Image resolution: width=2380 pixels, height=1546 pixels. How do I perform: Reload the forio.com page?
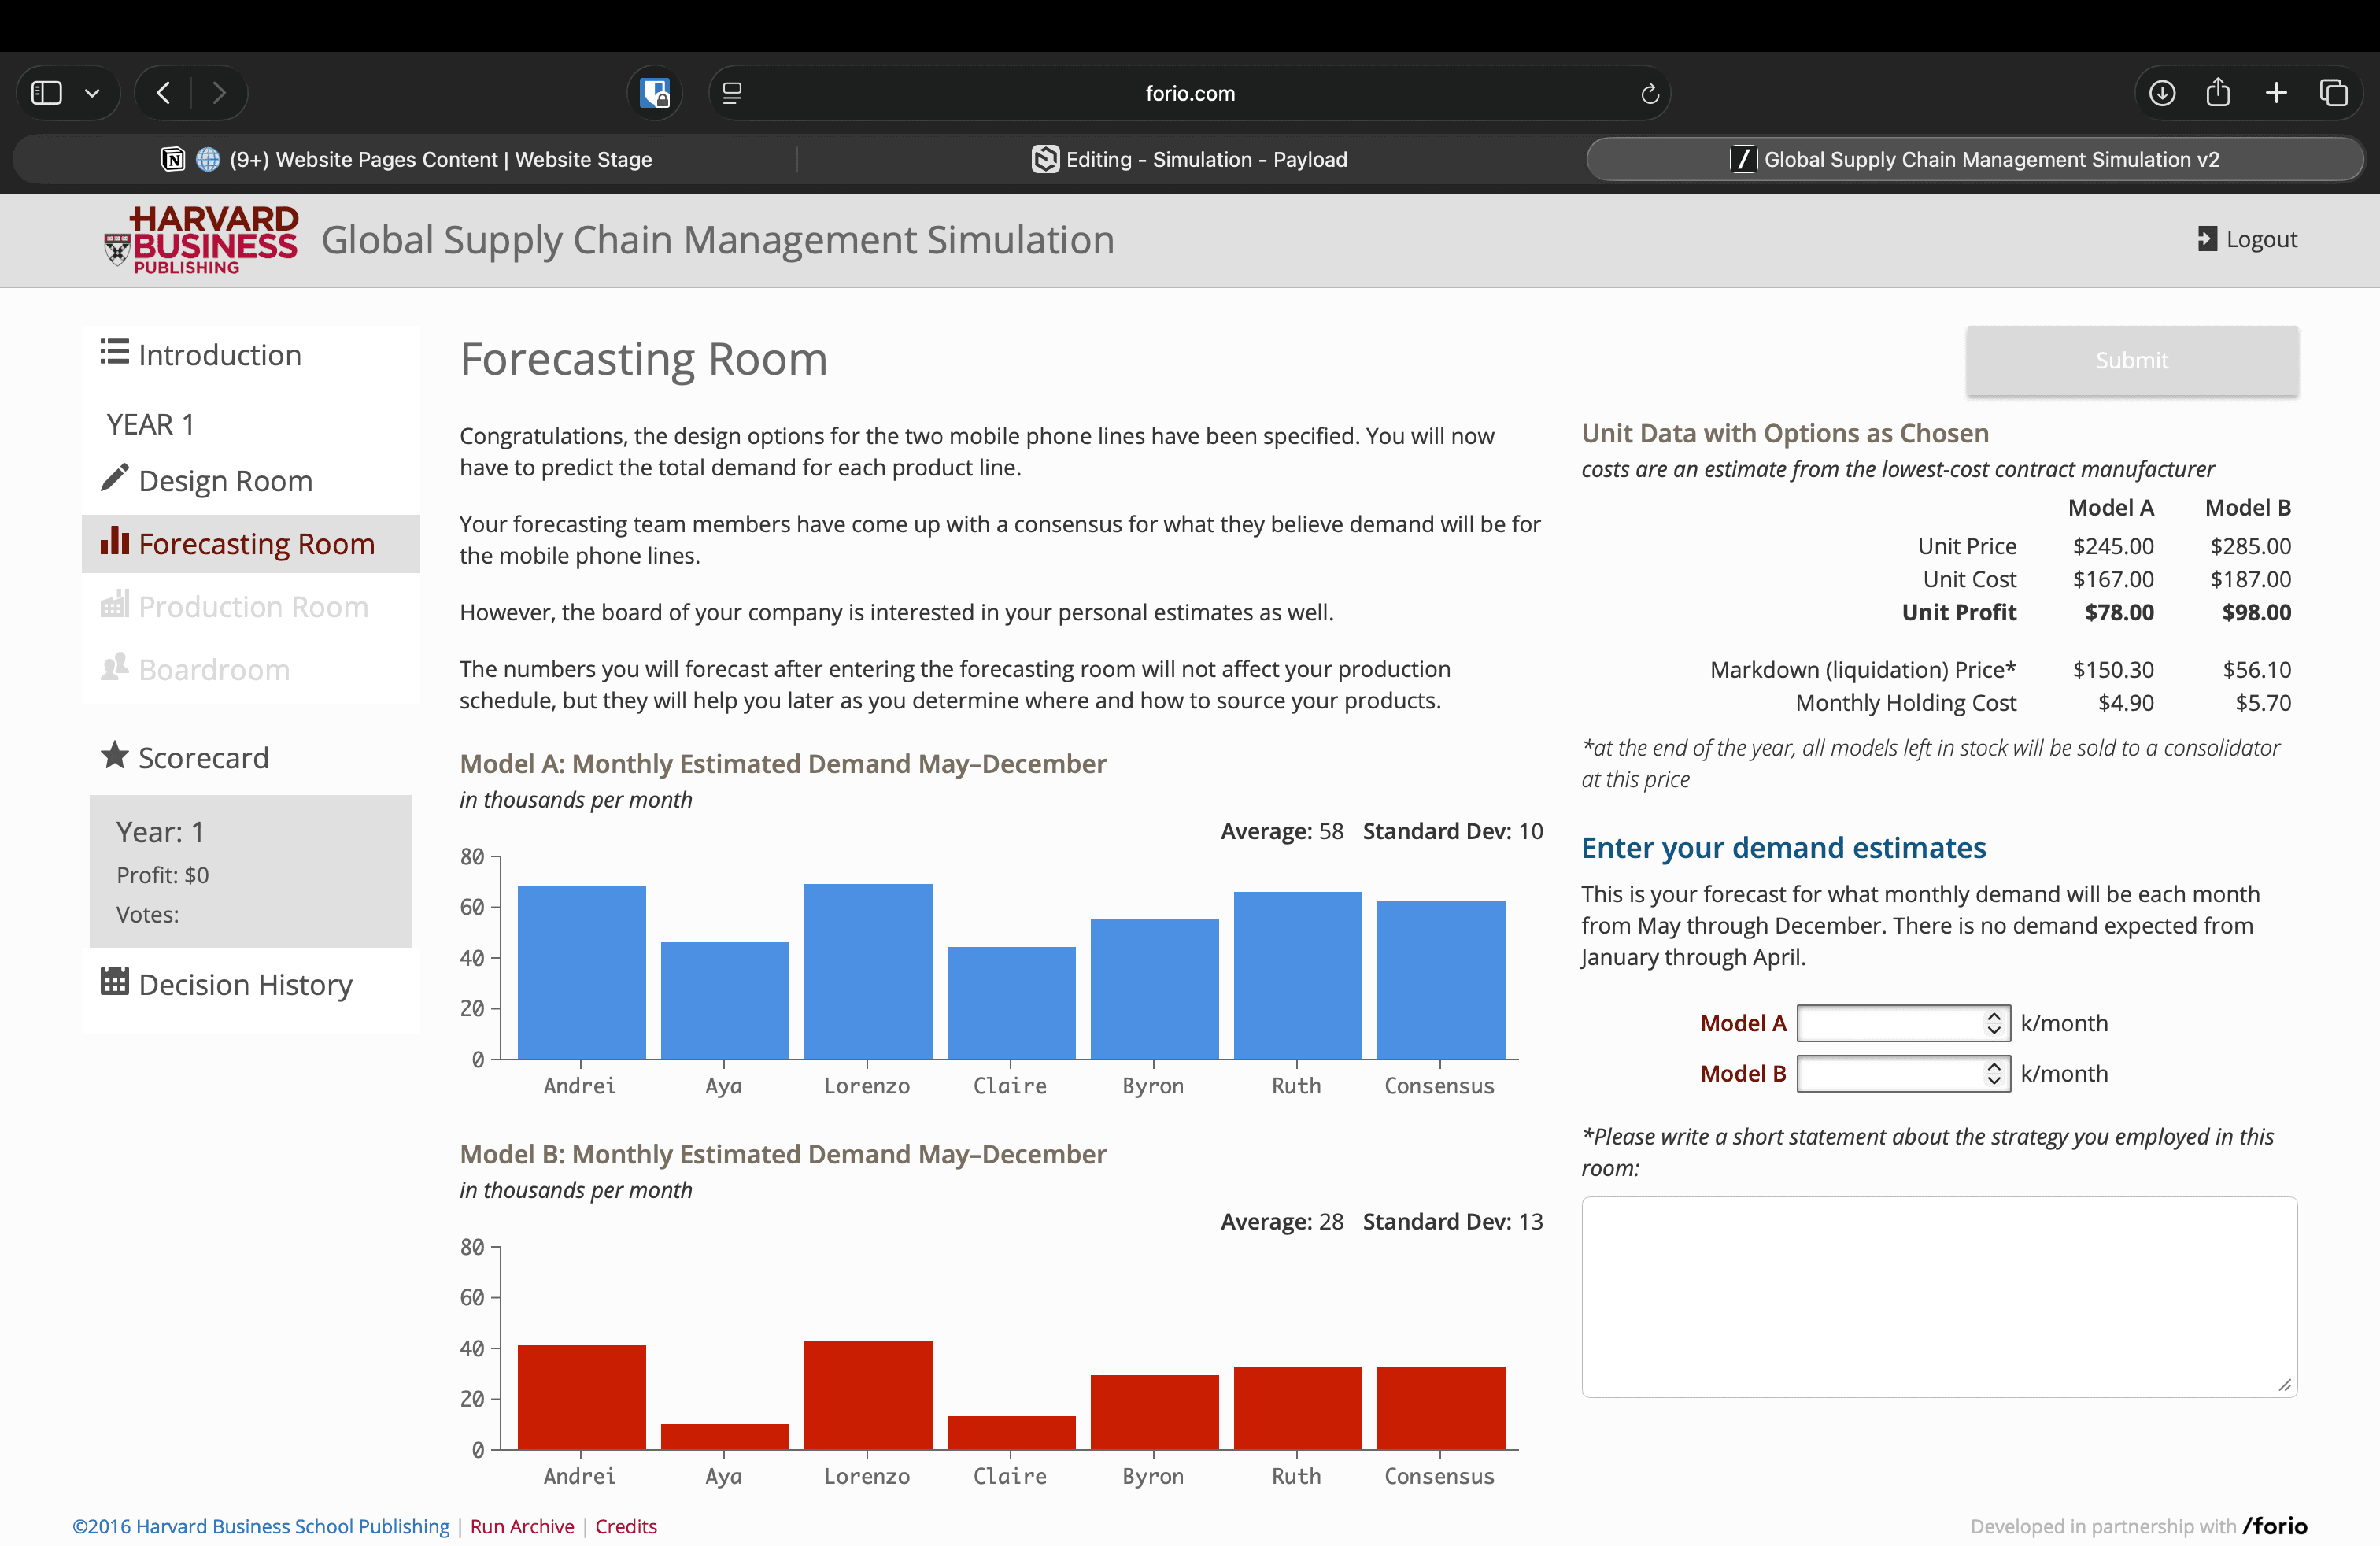point(1649,93)
